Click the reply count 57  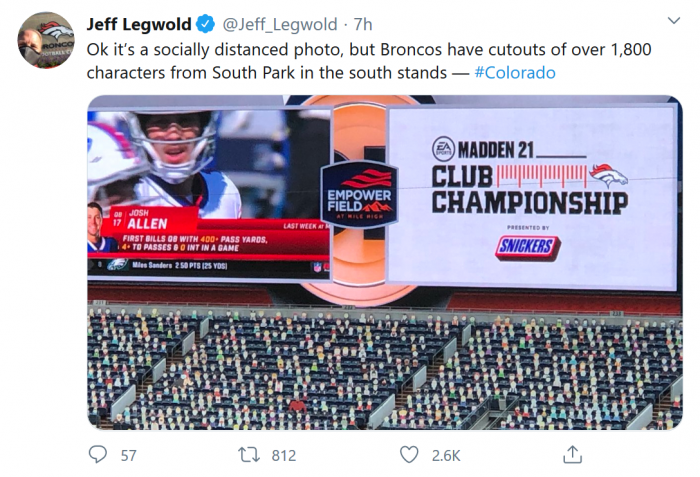point(128,455)
